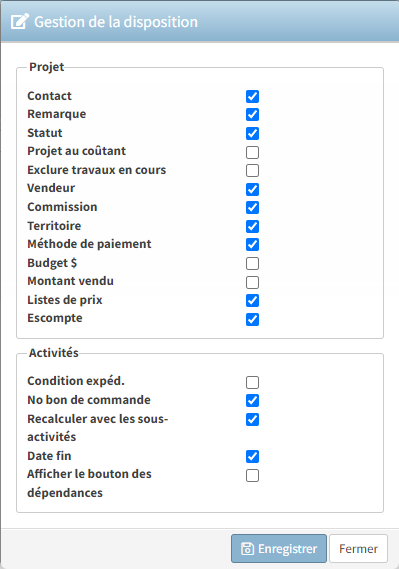Disable the Statut checkbox
Image resolution: width=399 pixels, height=569 pixels.
(252, 134)
